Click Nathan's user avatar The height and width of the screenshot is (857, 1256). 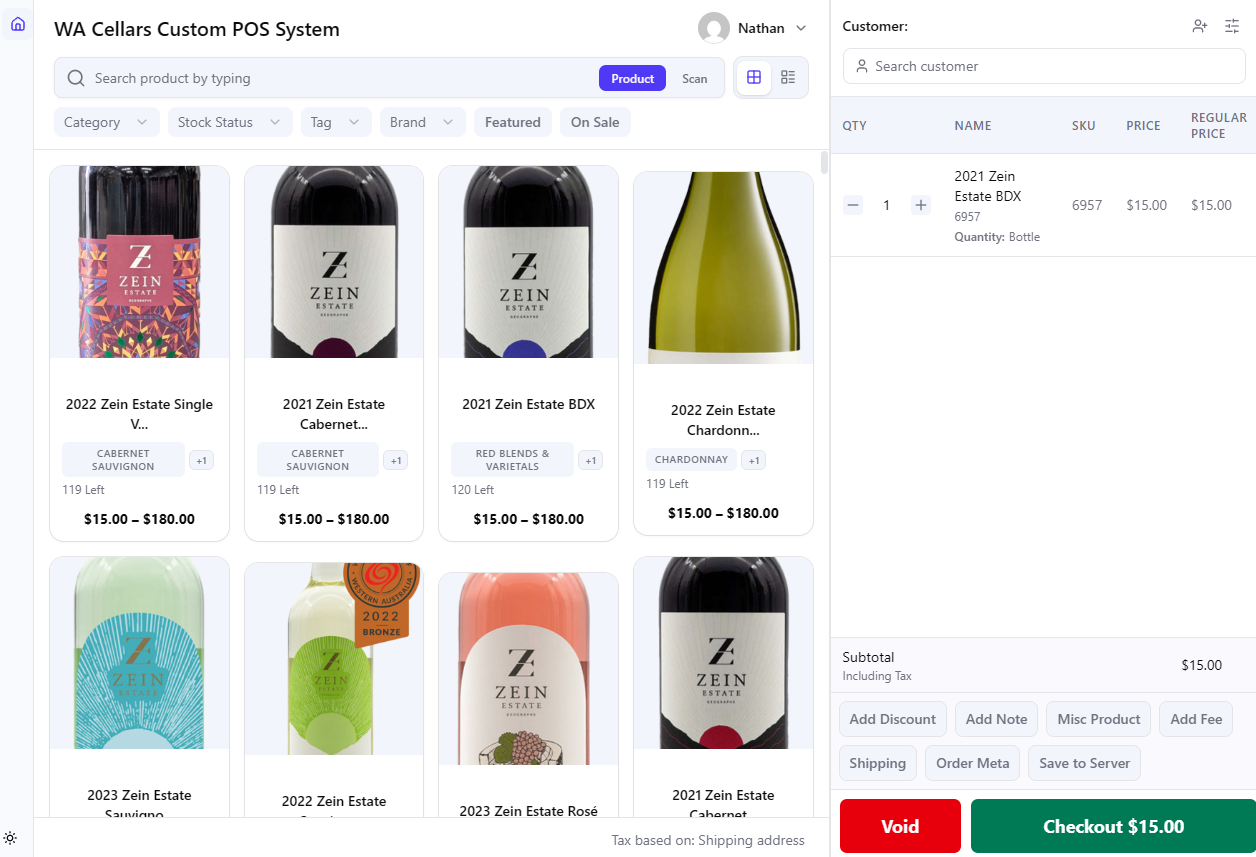[x=714, y=28]
